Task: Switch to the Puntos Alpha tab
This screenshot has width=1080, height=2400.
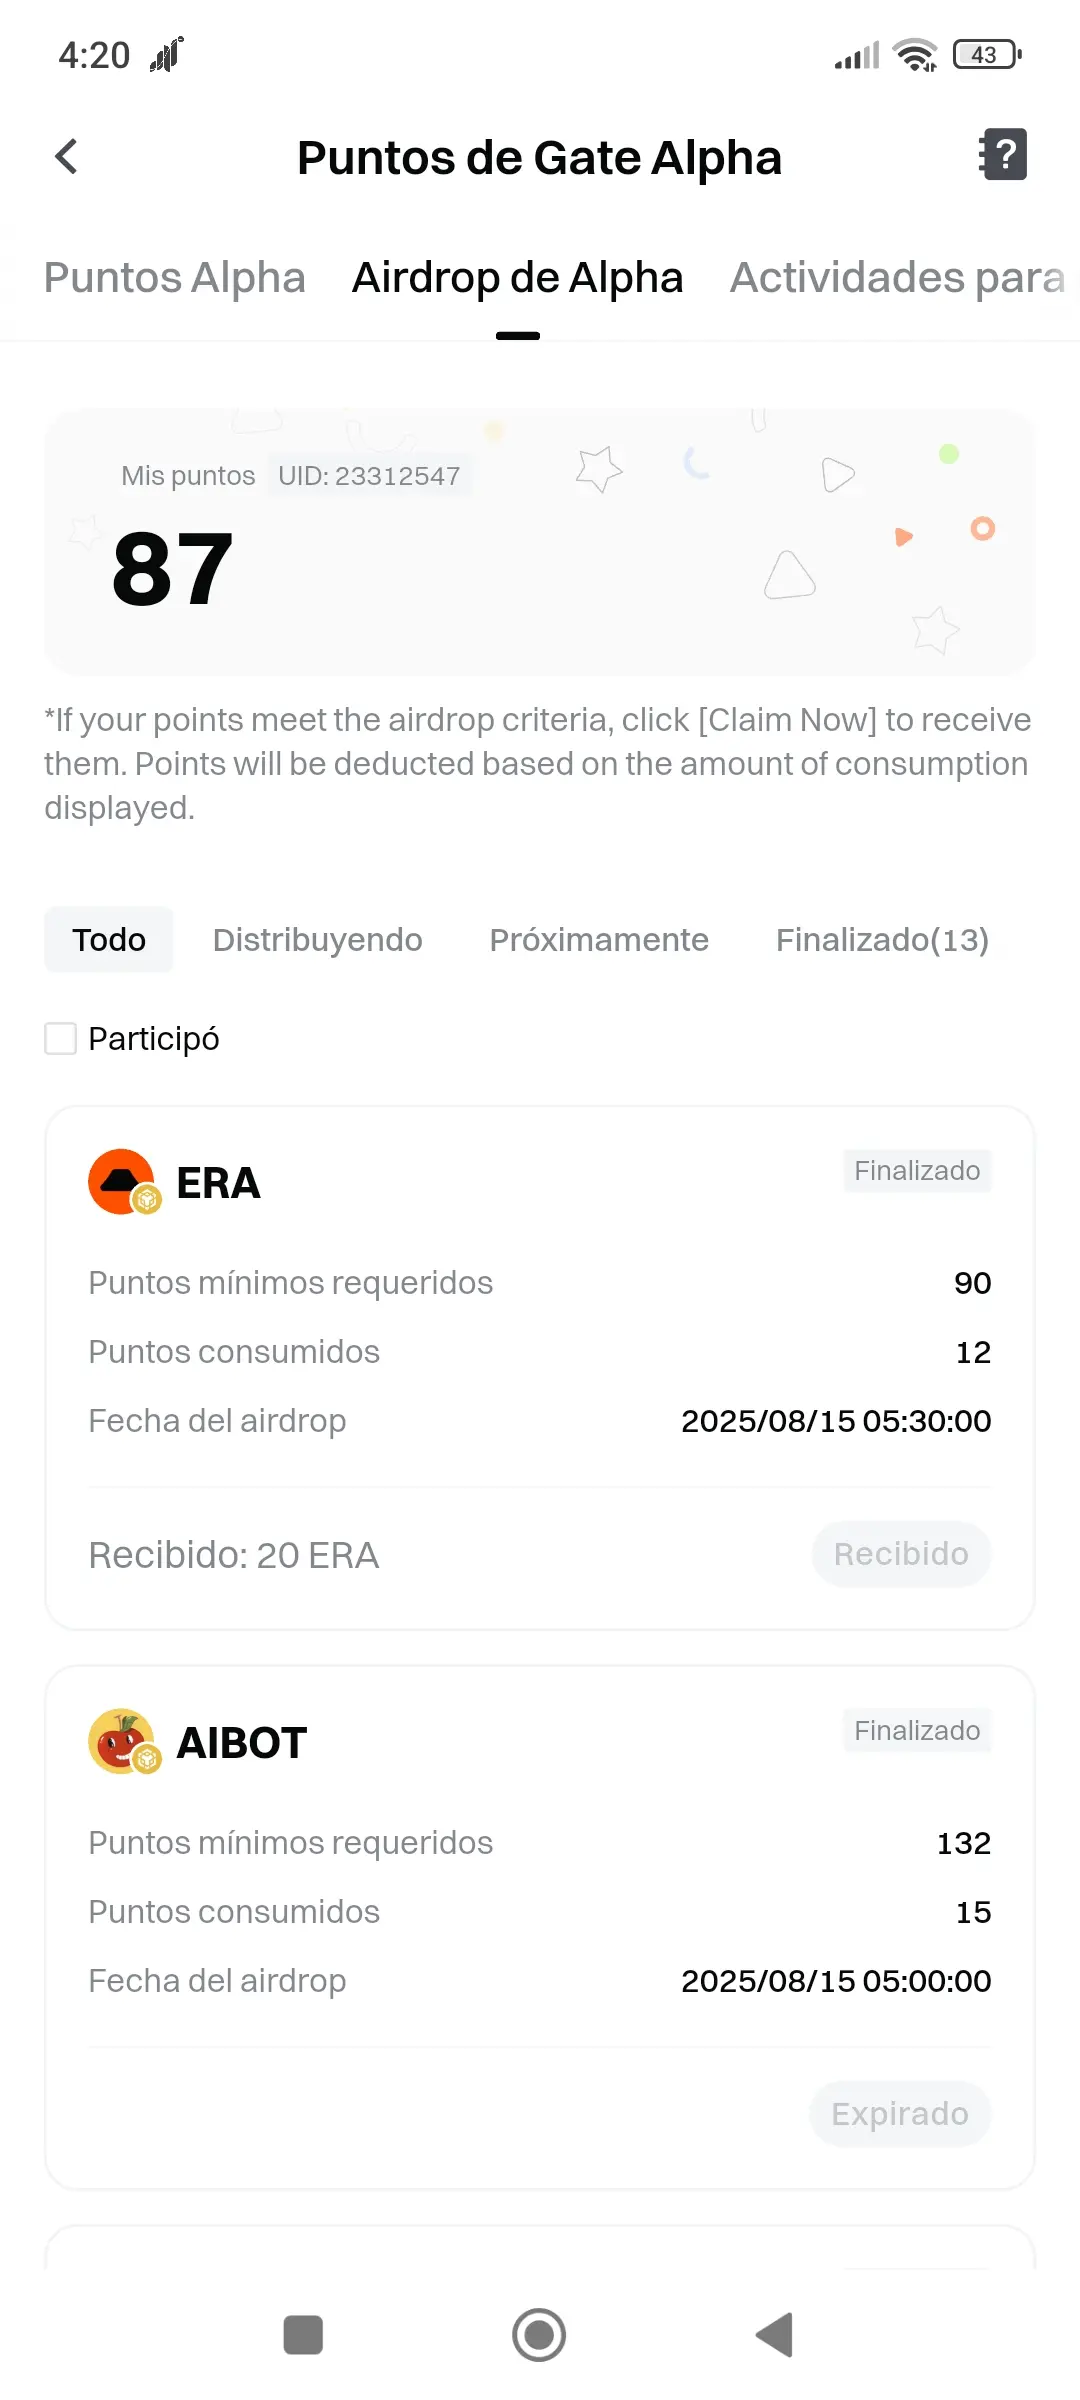Action: pyautogui.click(x=174, y=277)
